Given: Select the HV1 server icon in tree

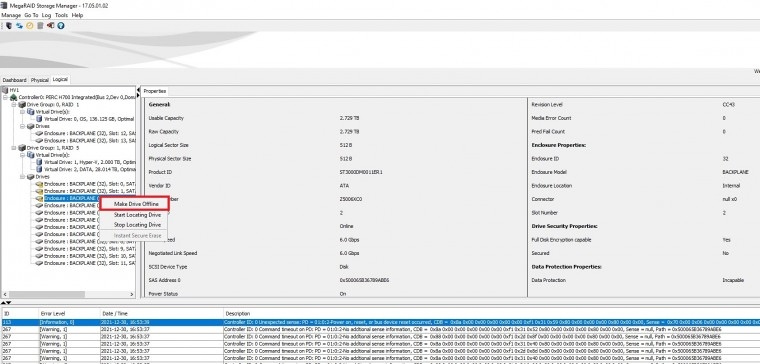Looking at the screenshot, I should tap(5, 90).
